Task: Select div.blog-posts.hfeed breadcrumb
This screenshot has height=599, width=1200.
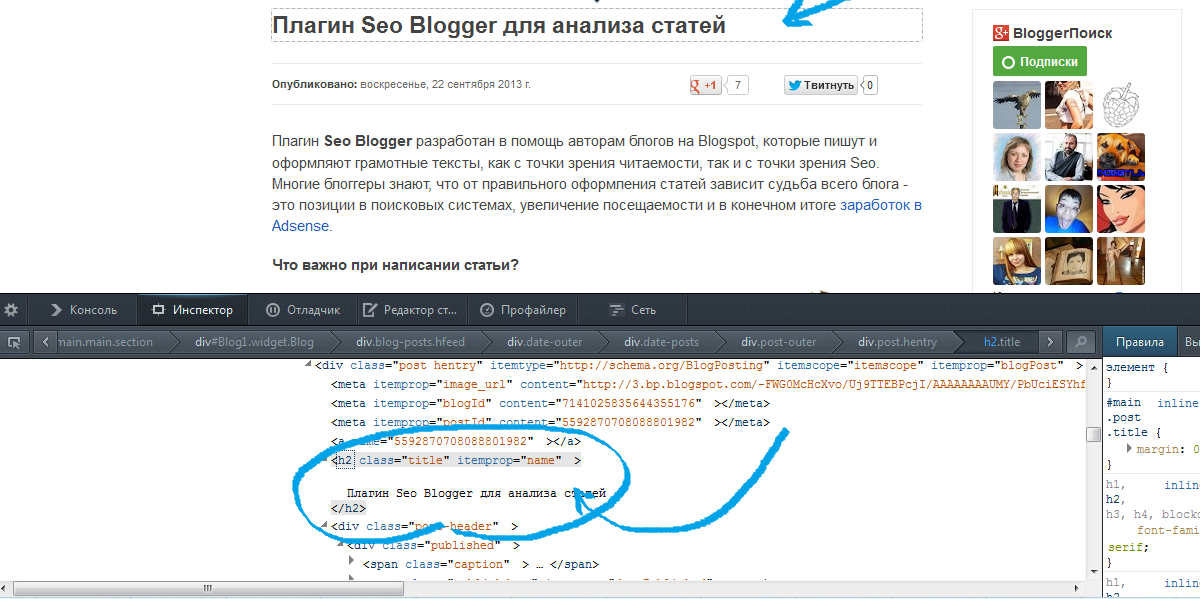Action: pos(411,342)
